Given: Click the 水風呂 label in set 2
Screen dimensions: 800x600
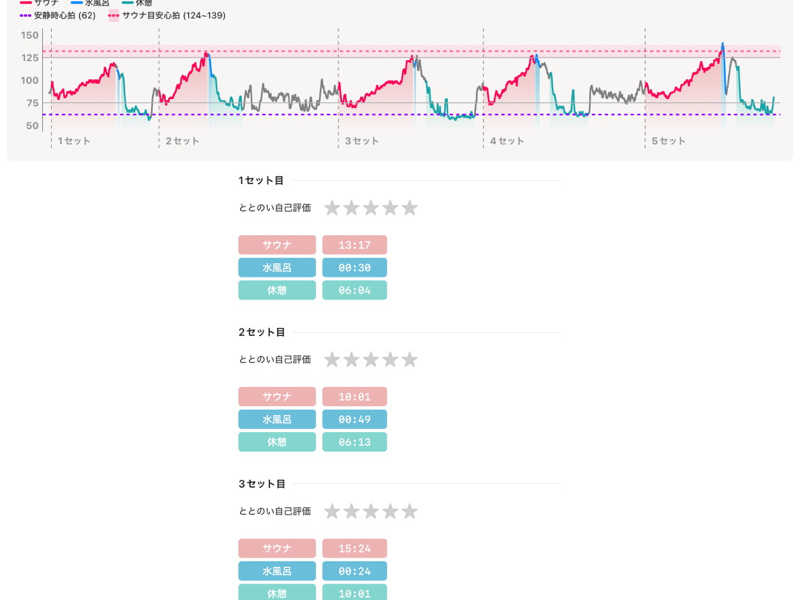Looking at the screenshot, I should [277, 419].
